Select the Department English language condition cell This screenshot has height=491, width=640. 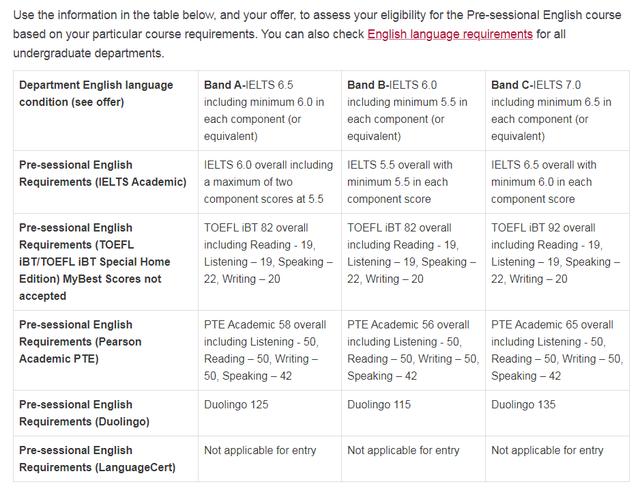click(106, 111)
